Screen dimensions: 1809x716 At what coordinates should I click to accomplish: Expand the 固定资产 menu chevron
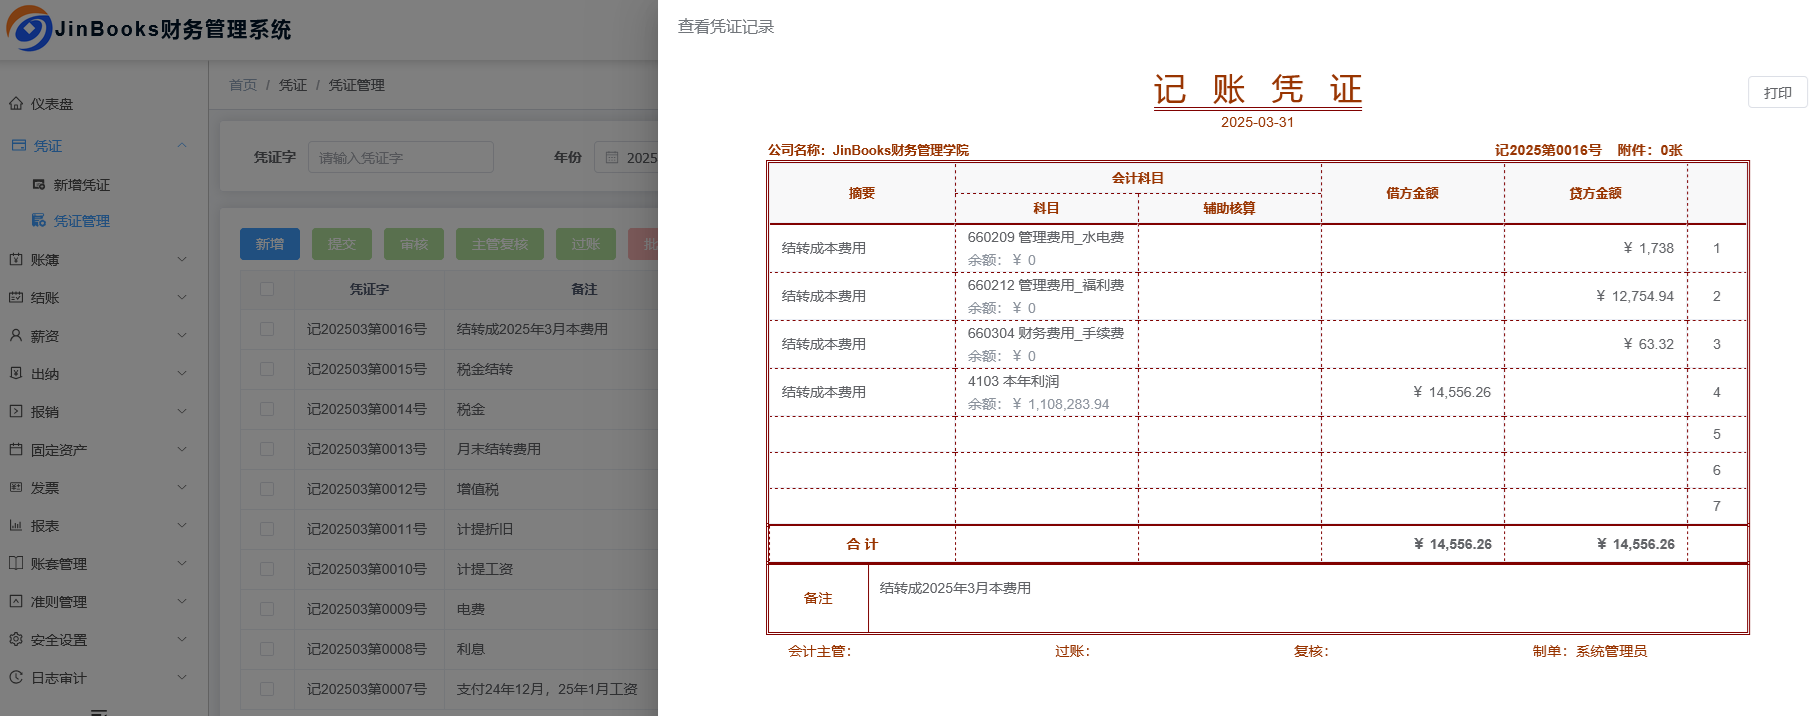click(182, 449)
